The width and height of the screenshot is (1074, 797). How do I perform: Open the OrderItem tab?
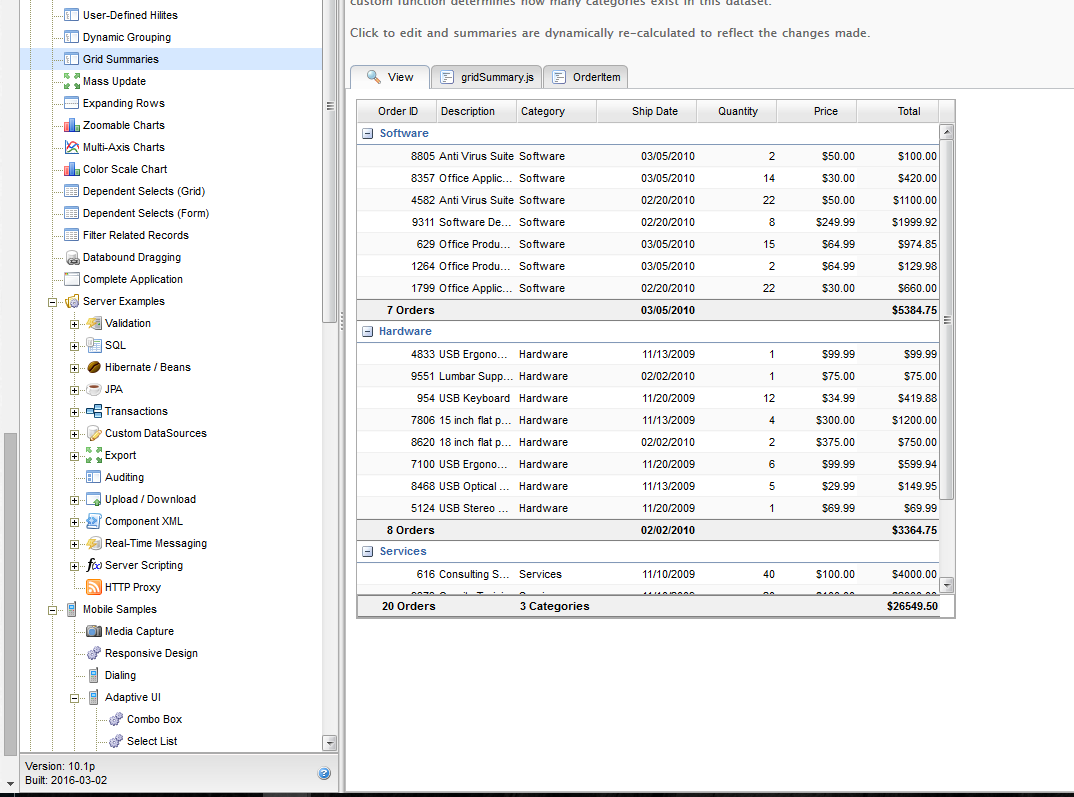pyautogui.click(x=586, y=77)
